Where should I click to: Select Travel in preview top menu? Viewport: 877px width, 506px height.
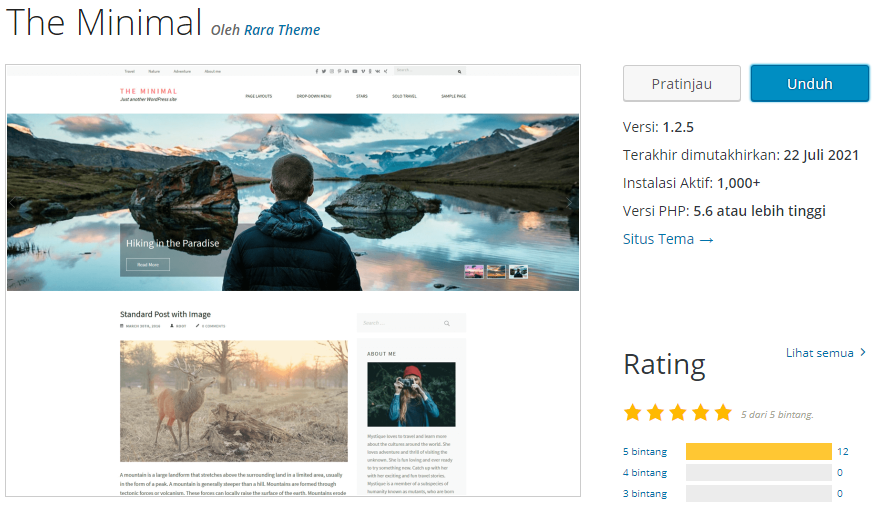pyautogui.click(x=130, y=72)
